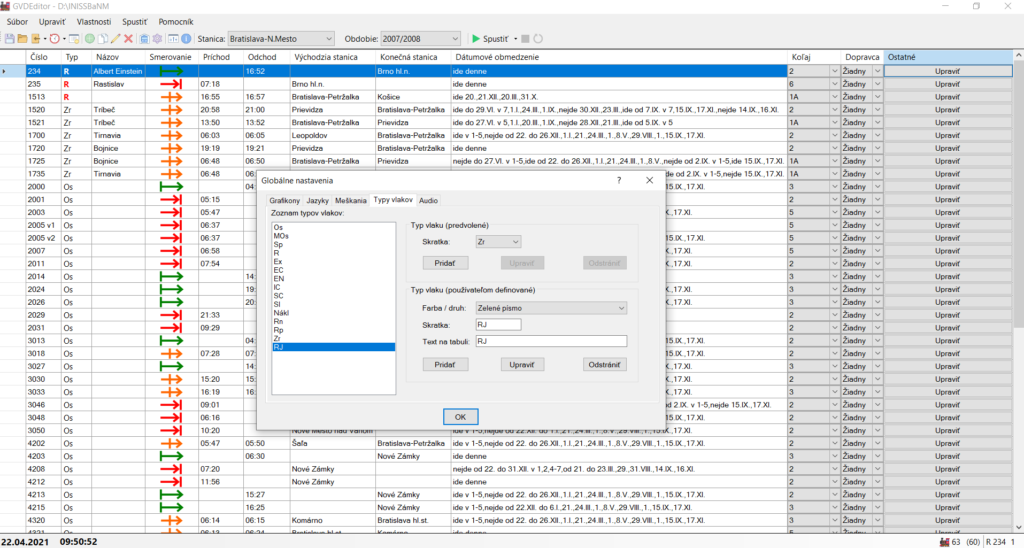Click orange direction arrow for train 1700
The width and height of the screenshot is (1024, 548).
click(x=171, y=135)
